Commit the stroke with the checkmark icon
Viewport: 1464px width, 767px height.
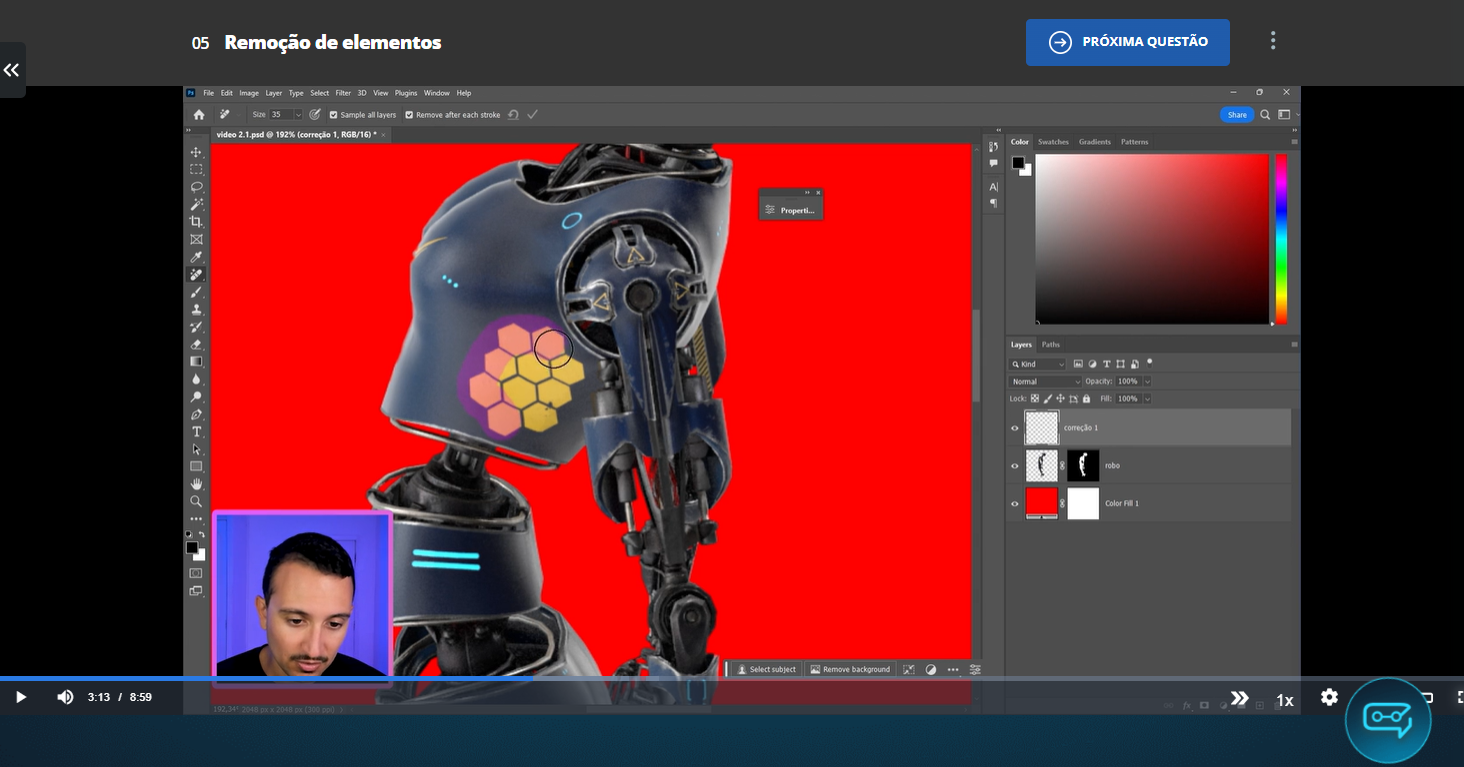pos(532,115)
